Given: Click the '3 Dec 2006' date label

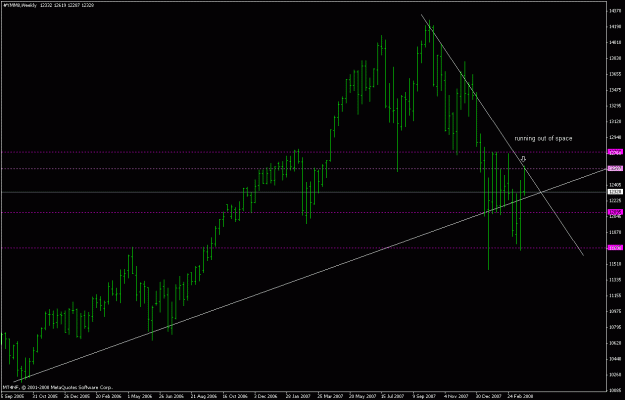Looking at the screenshot, I should [x=266, y=397].
